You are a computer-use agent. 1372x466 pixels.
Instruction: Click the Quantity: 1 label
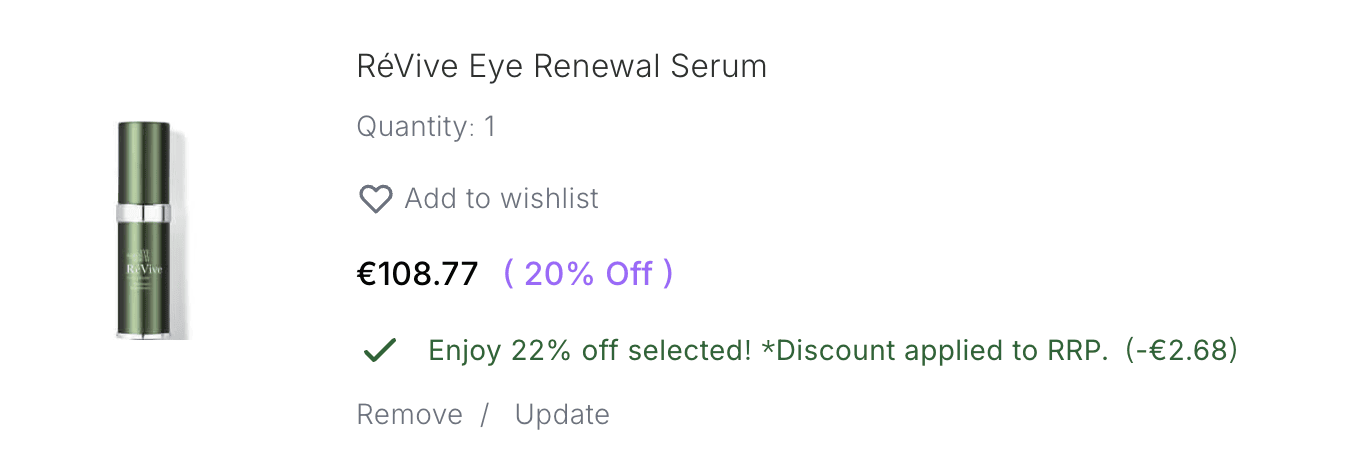click(426, 128)
